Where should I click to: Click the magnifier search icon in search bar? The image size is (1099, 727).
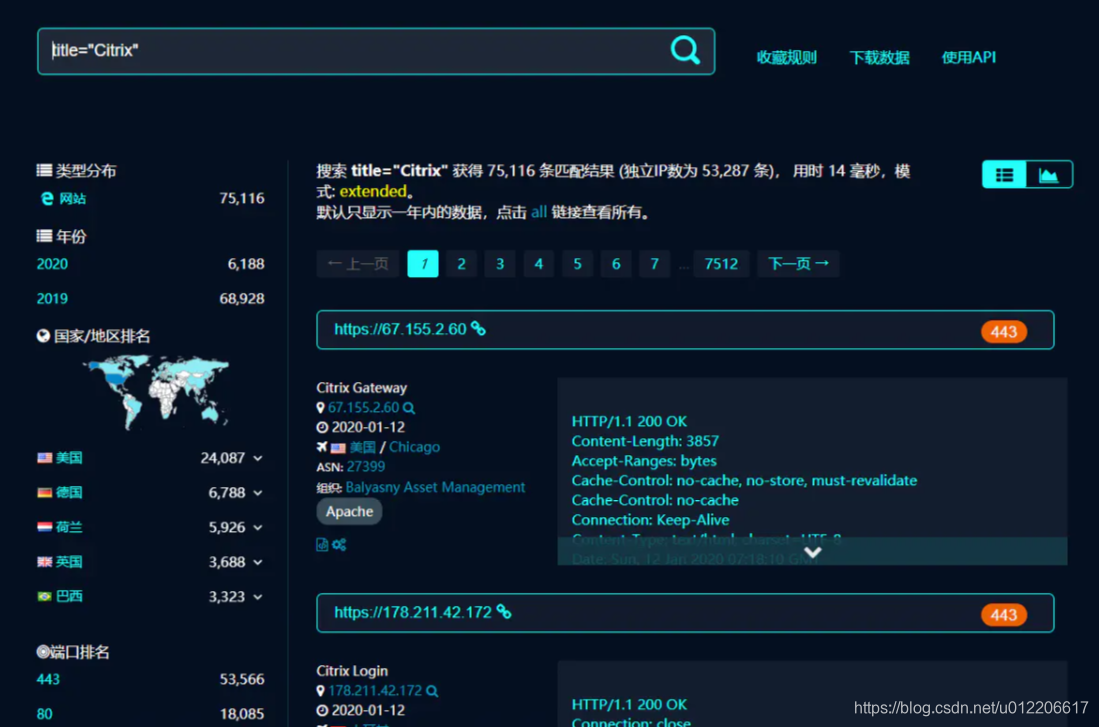coord(685,50)
